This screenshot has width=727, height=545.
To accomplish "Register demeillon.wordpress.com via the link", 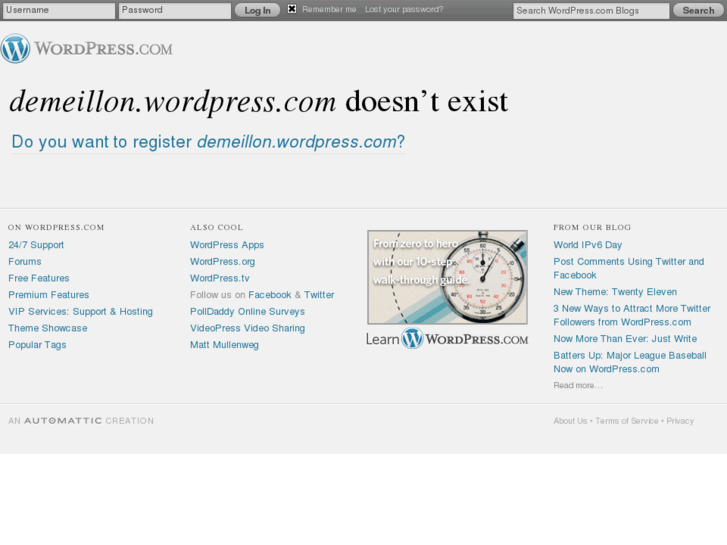I will [x=208, y=142].
